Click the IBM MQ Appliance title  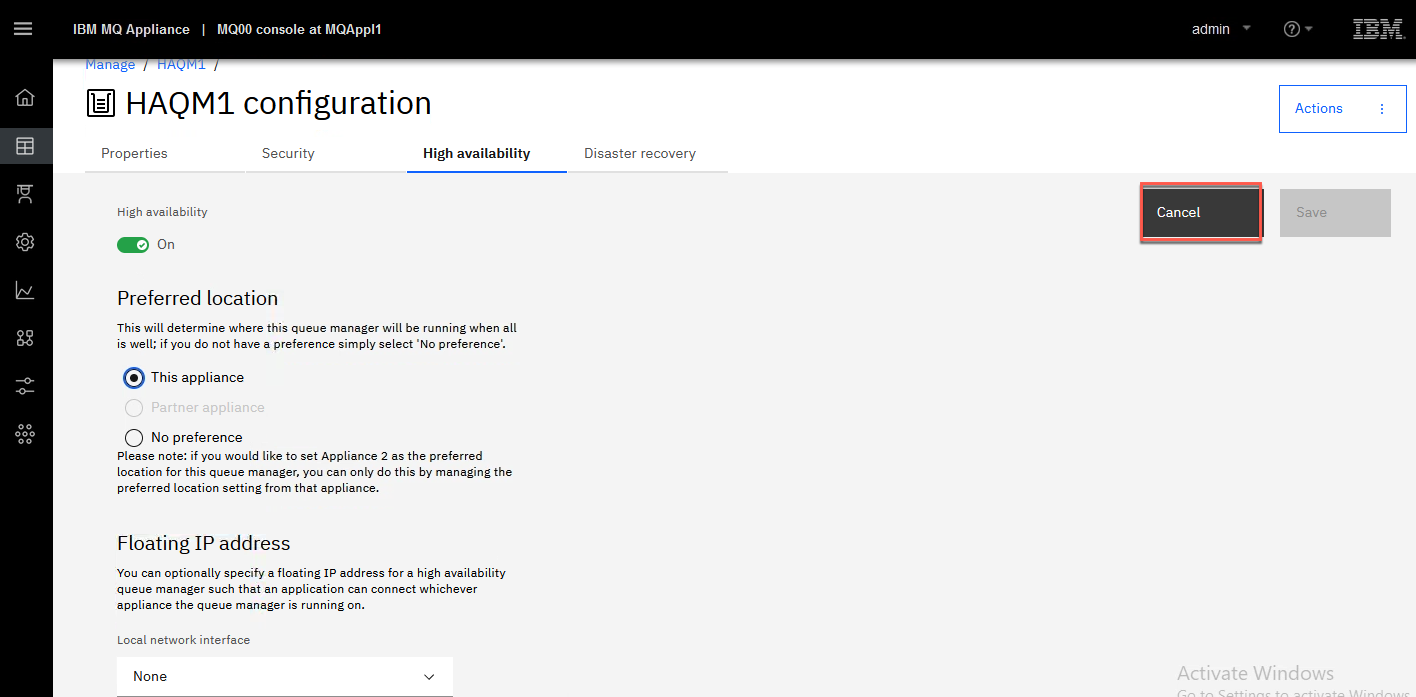tap(131, 29)
